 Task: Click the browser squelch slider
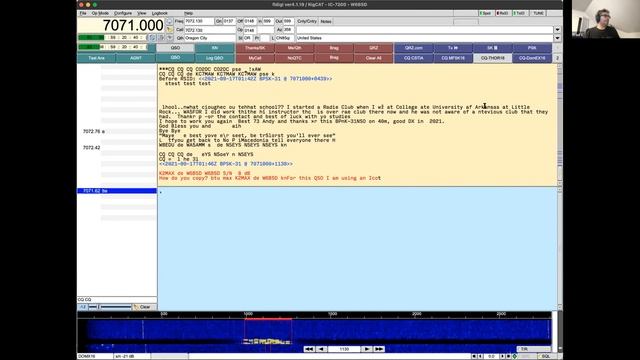pyautogui.click(x=111, y=307)
